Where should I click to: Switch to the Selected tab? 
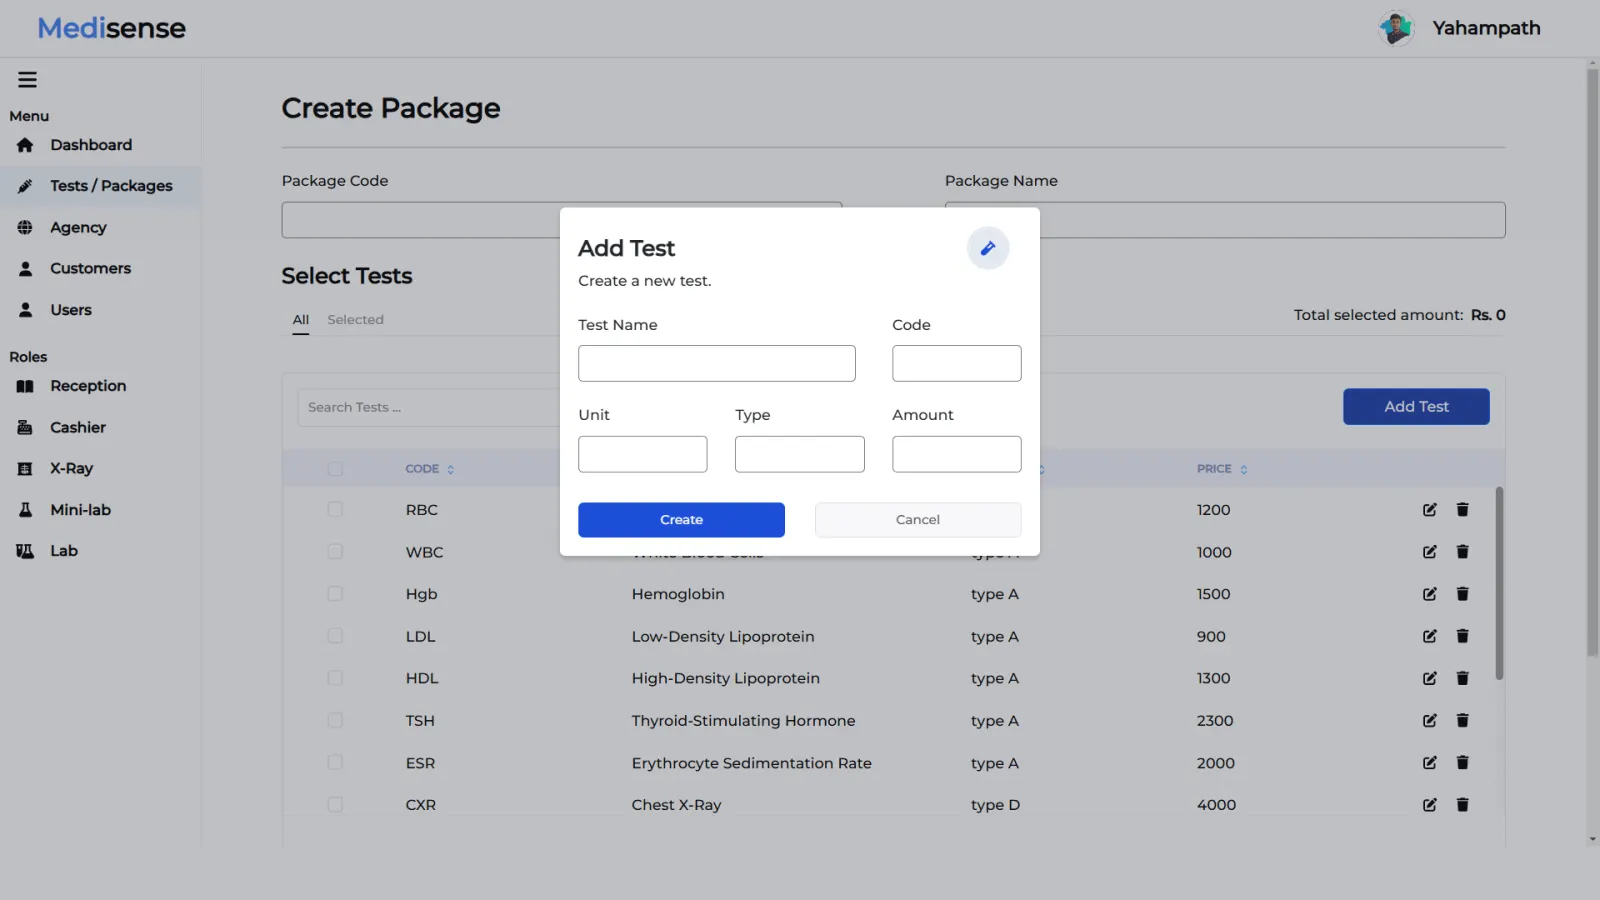[x=355, y=320]
